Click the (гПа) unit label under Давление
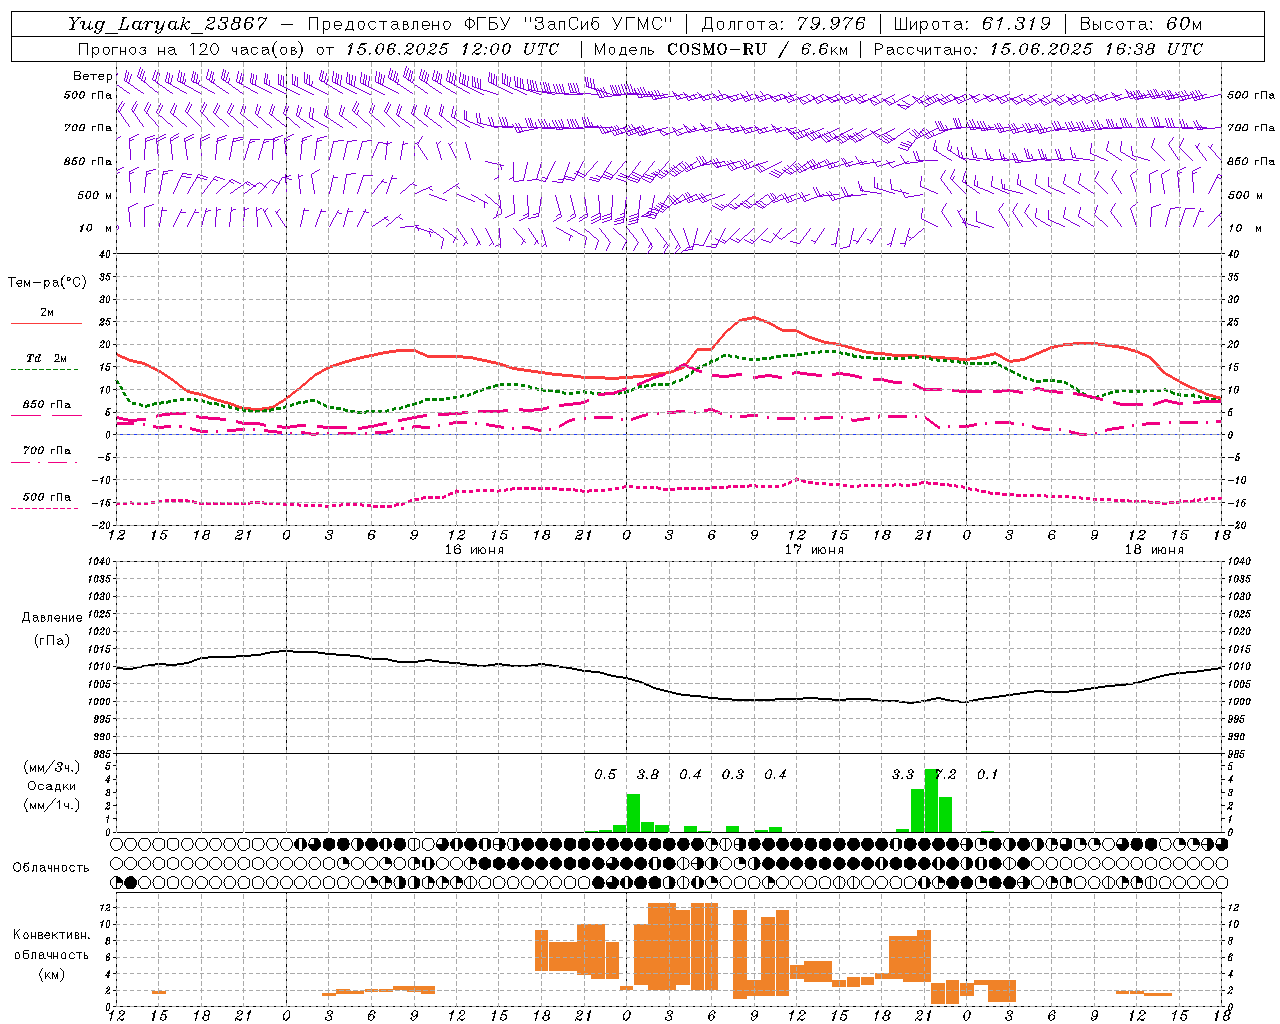The height and width of the screenshot is (1024, 1280). tap(52, 641)
